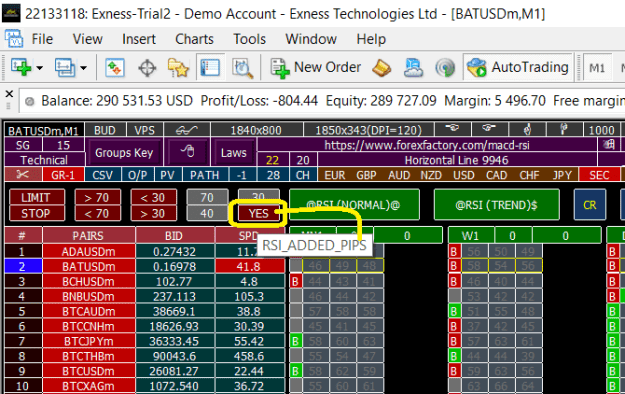Expand the Profiles dropdown arrow
625x394 pixels.
click(x=83, y=68)
